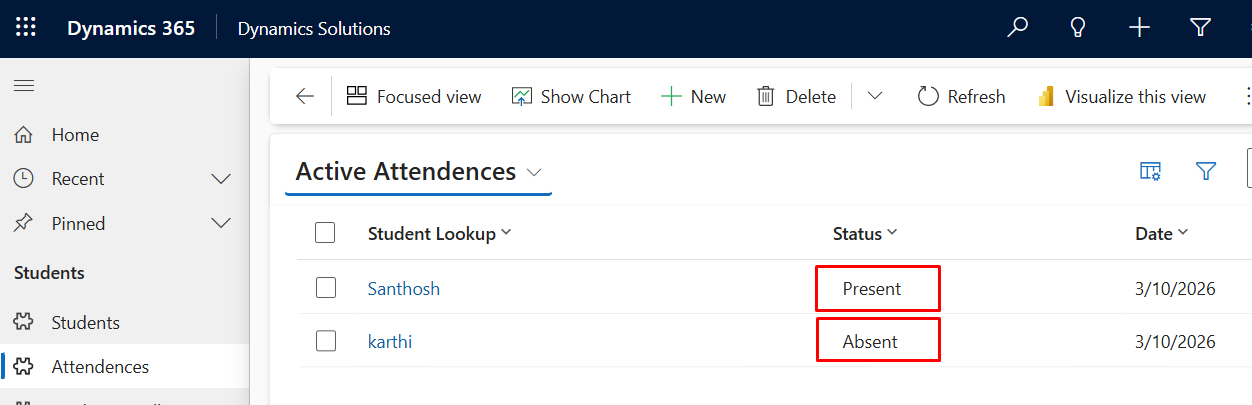This screenshot has height=405, width=1252.
Task: Open Delete options dropdown arrow
Action: [875, 96]
